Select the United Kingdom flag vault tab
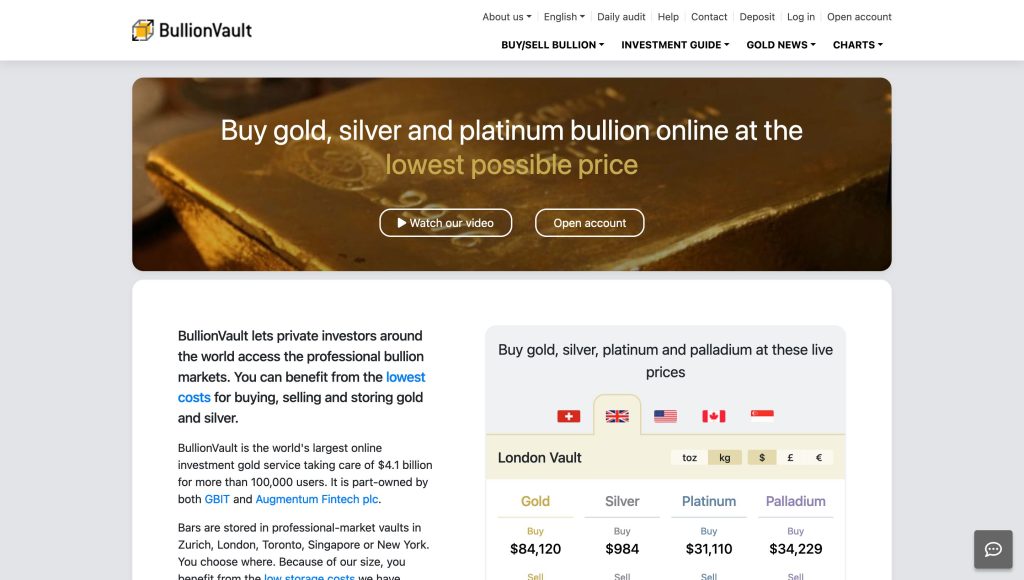The height and width of the screenshot is (580, 1024). [x=617, y=416]
